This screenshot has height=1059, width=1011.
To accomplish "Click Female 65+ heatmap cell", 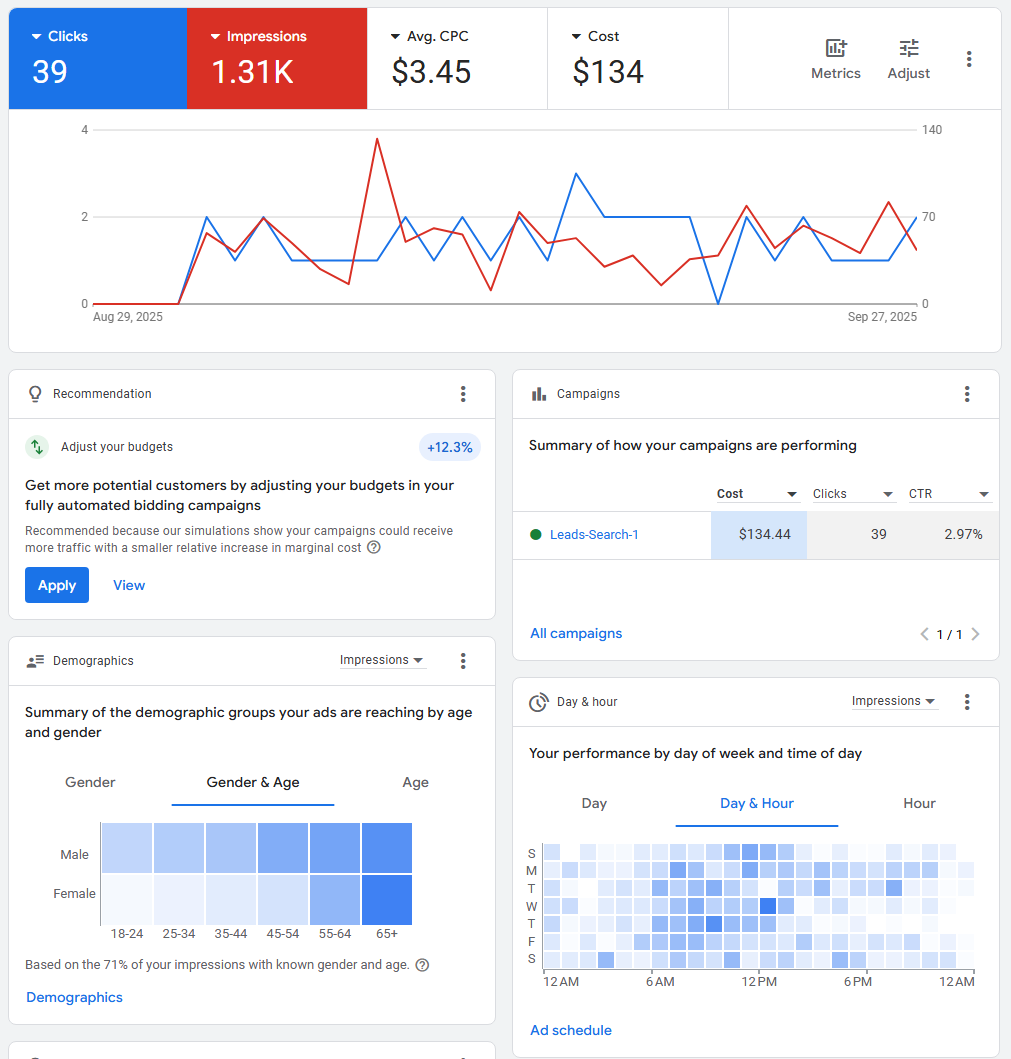I will [x=387, y=899].
